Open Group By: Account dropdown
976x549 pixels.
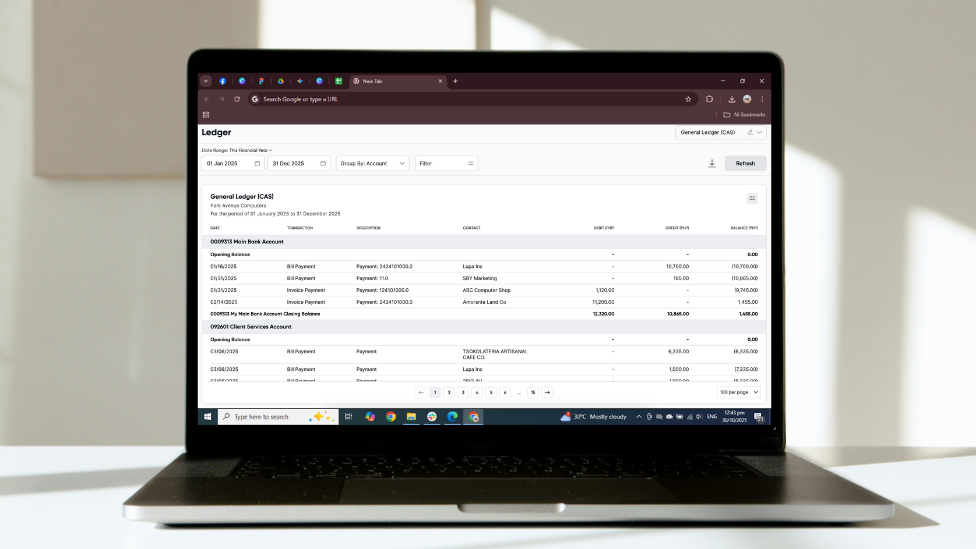(372, 163)
